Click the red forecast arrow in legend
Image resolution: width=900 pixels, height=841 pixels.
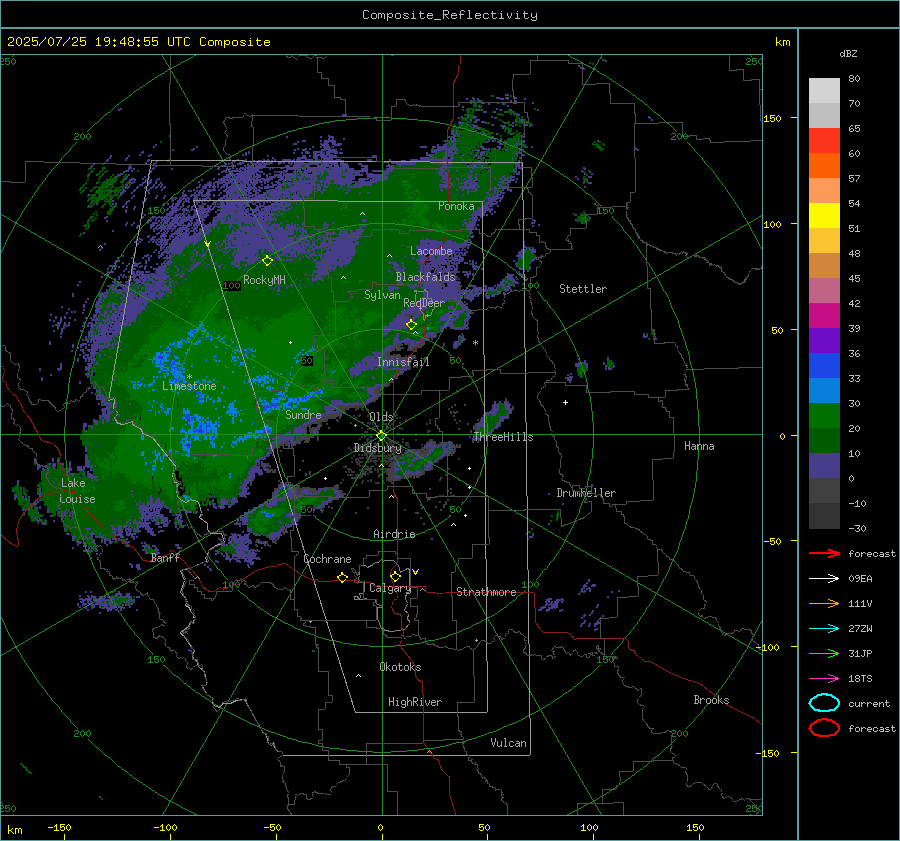click(x=824, y=553)
